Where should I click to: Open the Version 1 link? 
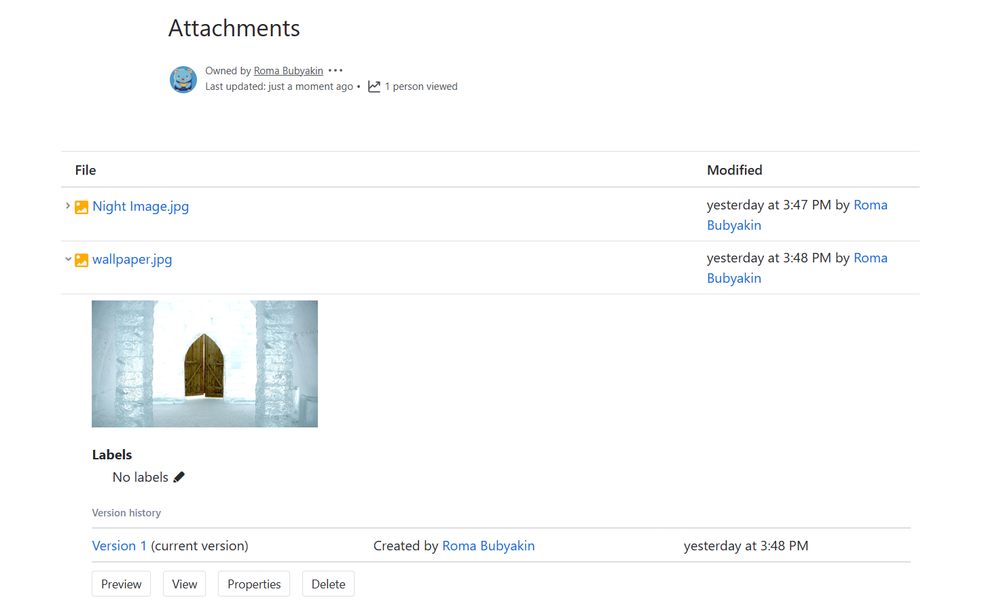119,545
